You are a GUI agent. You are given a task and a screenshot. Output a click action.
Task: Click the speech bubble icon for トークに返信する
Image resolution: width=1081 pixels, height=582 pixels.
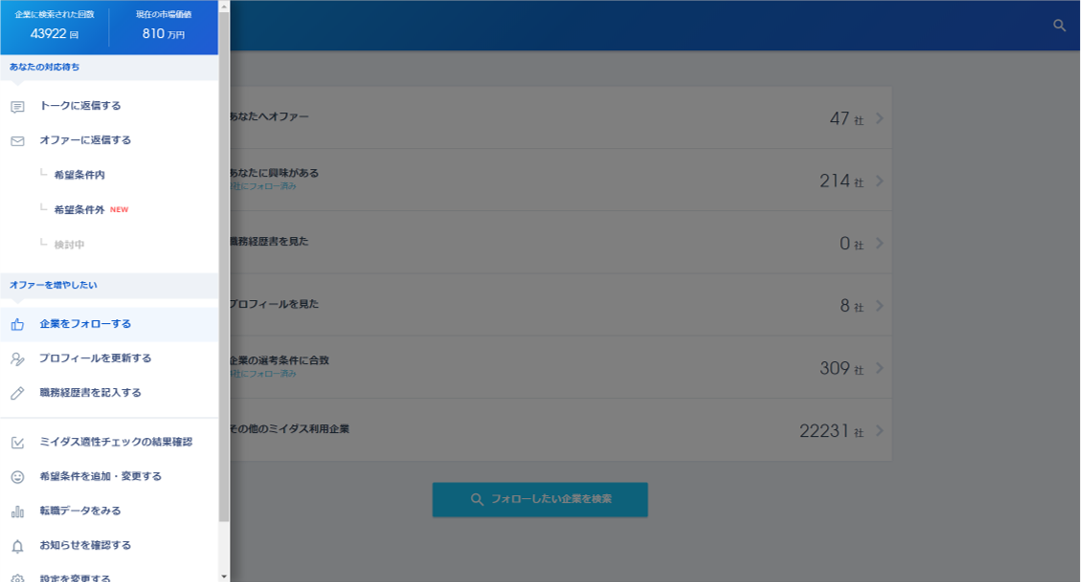point(18,107)
